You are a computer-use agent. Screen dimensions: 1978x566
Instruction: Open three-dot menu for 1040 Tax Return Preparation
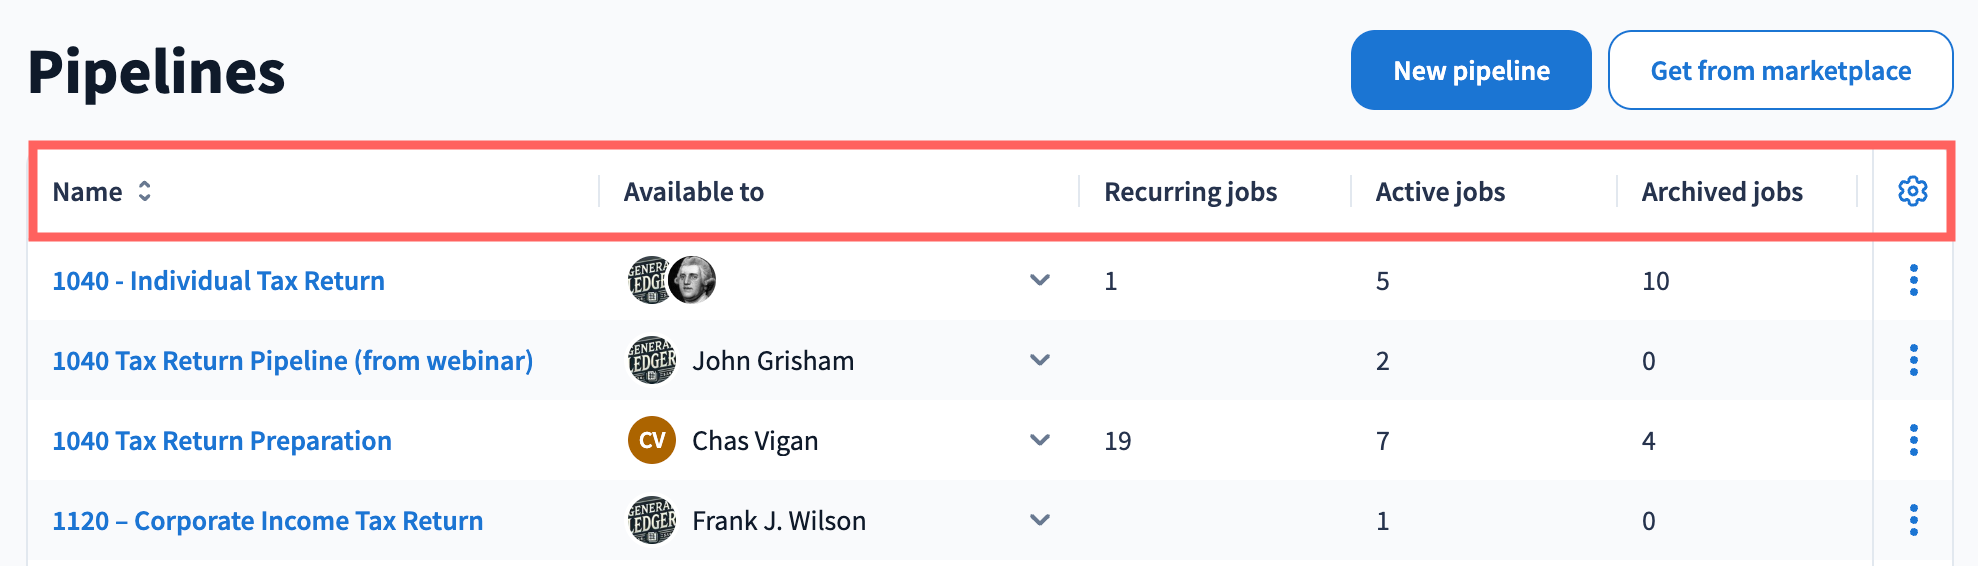[1913, 441]
